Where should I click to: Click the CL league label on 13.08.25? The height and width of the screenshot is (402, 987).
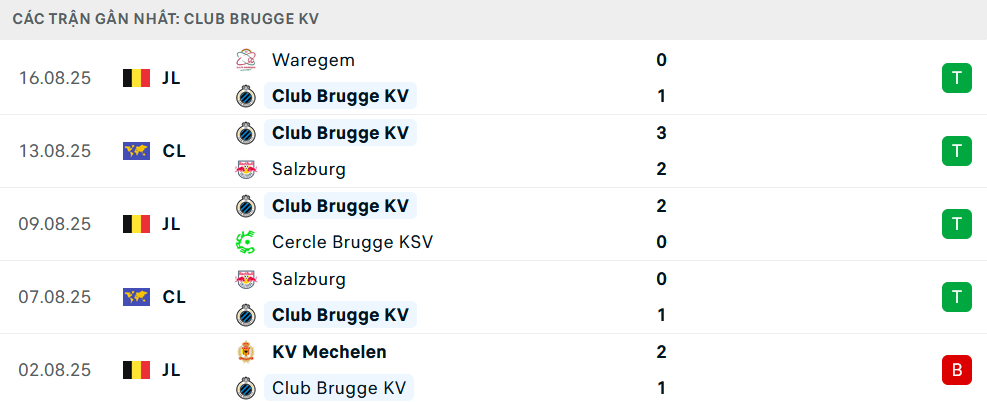174,151
